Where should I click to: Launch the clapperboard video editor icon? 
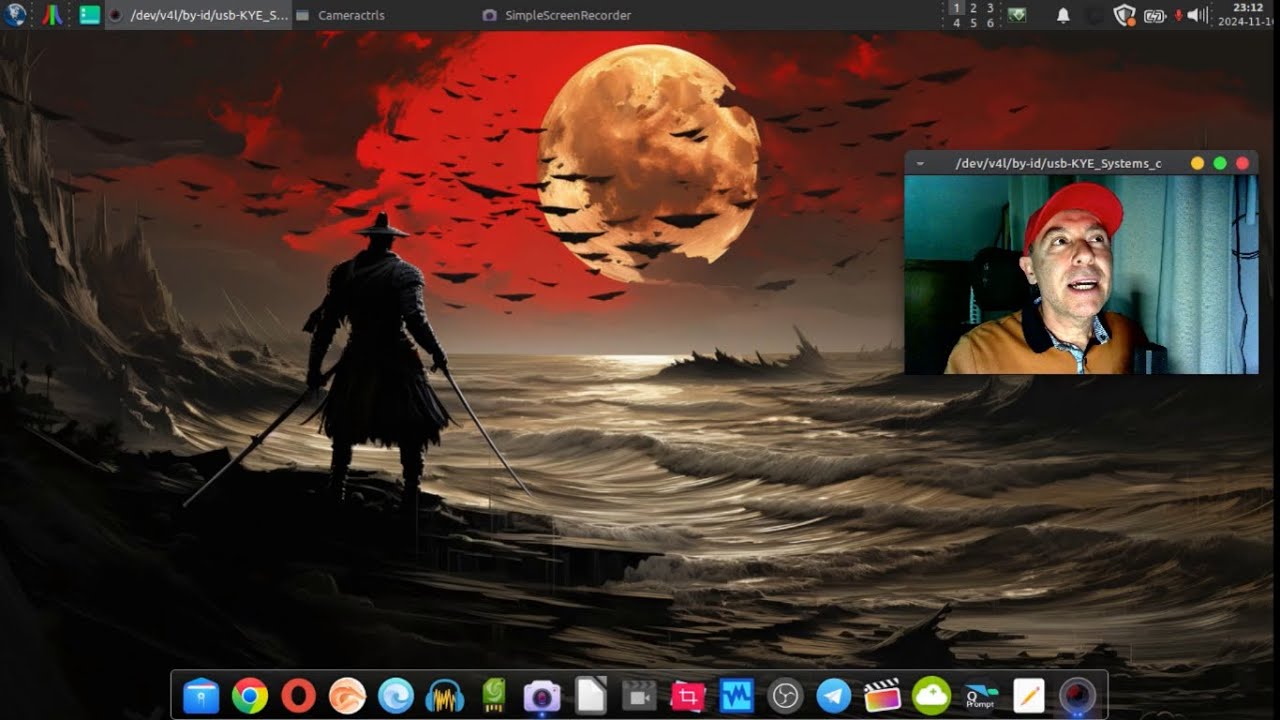coord(883,695)
